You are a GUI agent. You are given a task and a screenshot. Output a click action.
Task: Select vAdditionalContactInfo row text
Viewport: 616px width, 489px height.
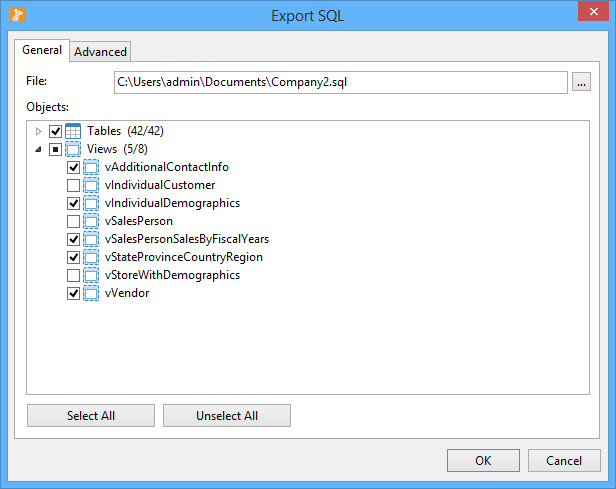[x=167, y=167]
